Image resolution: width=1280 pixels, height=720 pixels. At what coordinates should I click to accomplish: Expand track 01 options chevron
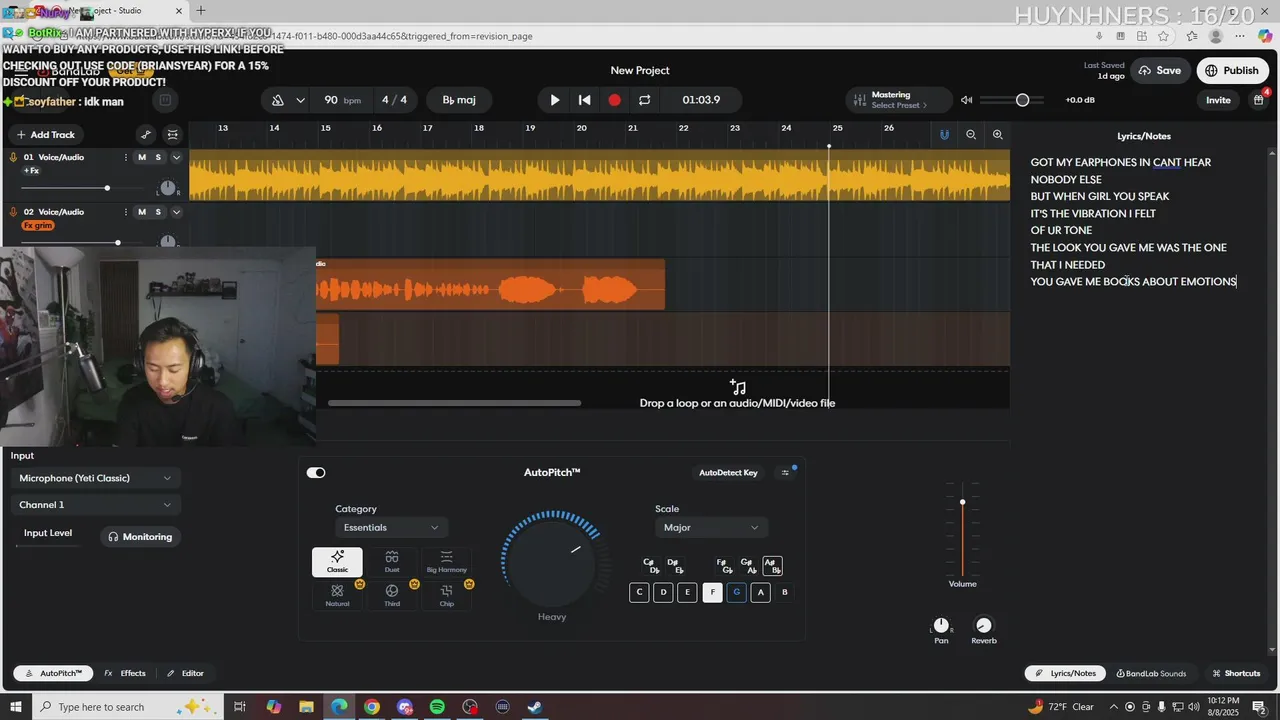(176, 157)
